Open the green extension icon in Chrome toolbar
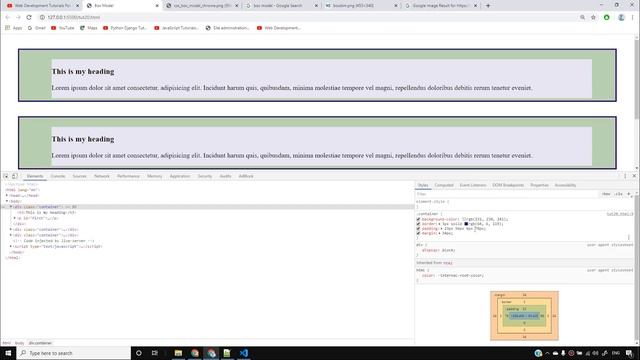 tap(607, 17)
